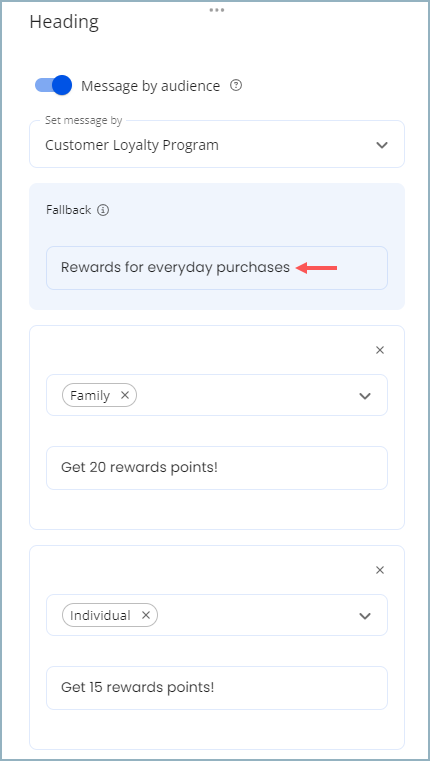Edit the Get 15 rewards points message

click(x=217, y=688)
